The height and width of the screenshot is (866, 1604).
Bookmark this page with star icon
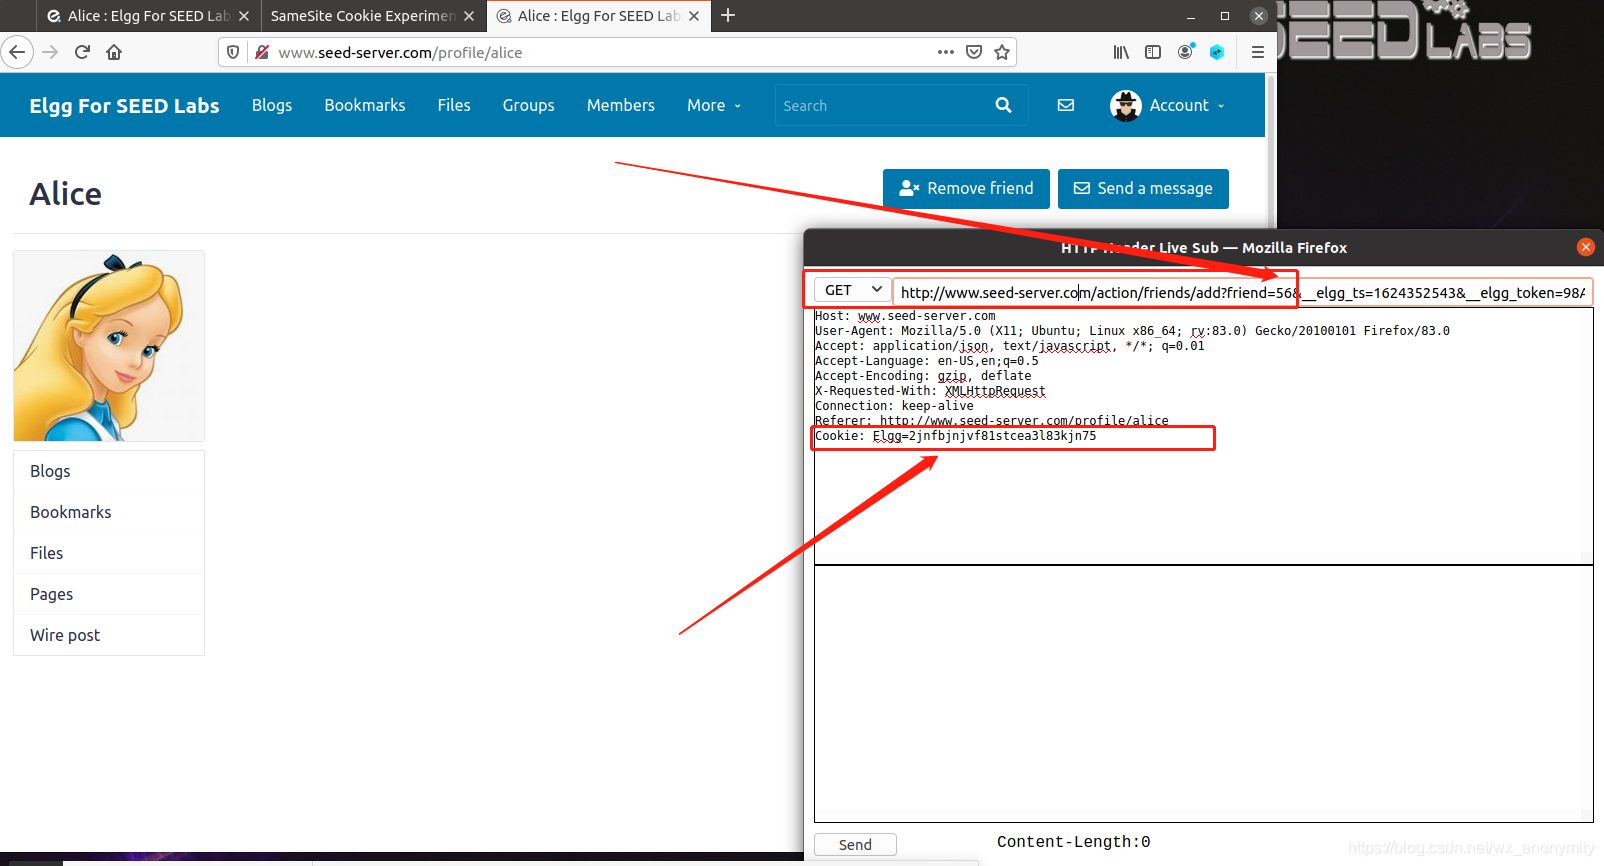pos(1002,52)
